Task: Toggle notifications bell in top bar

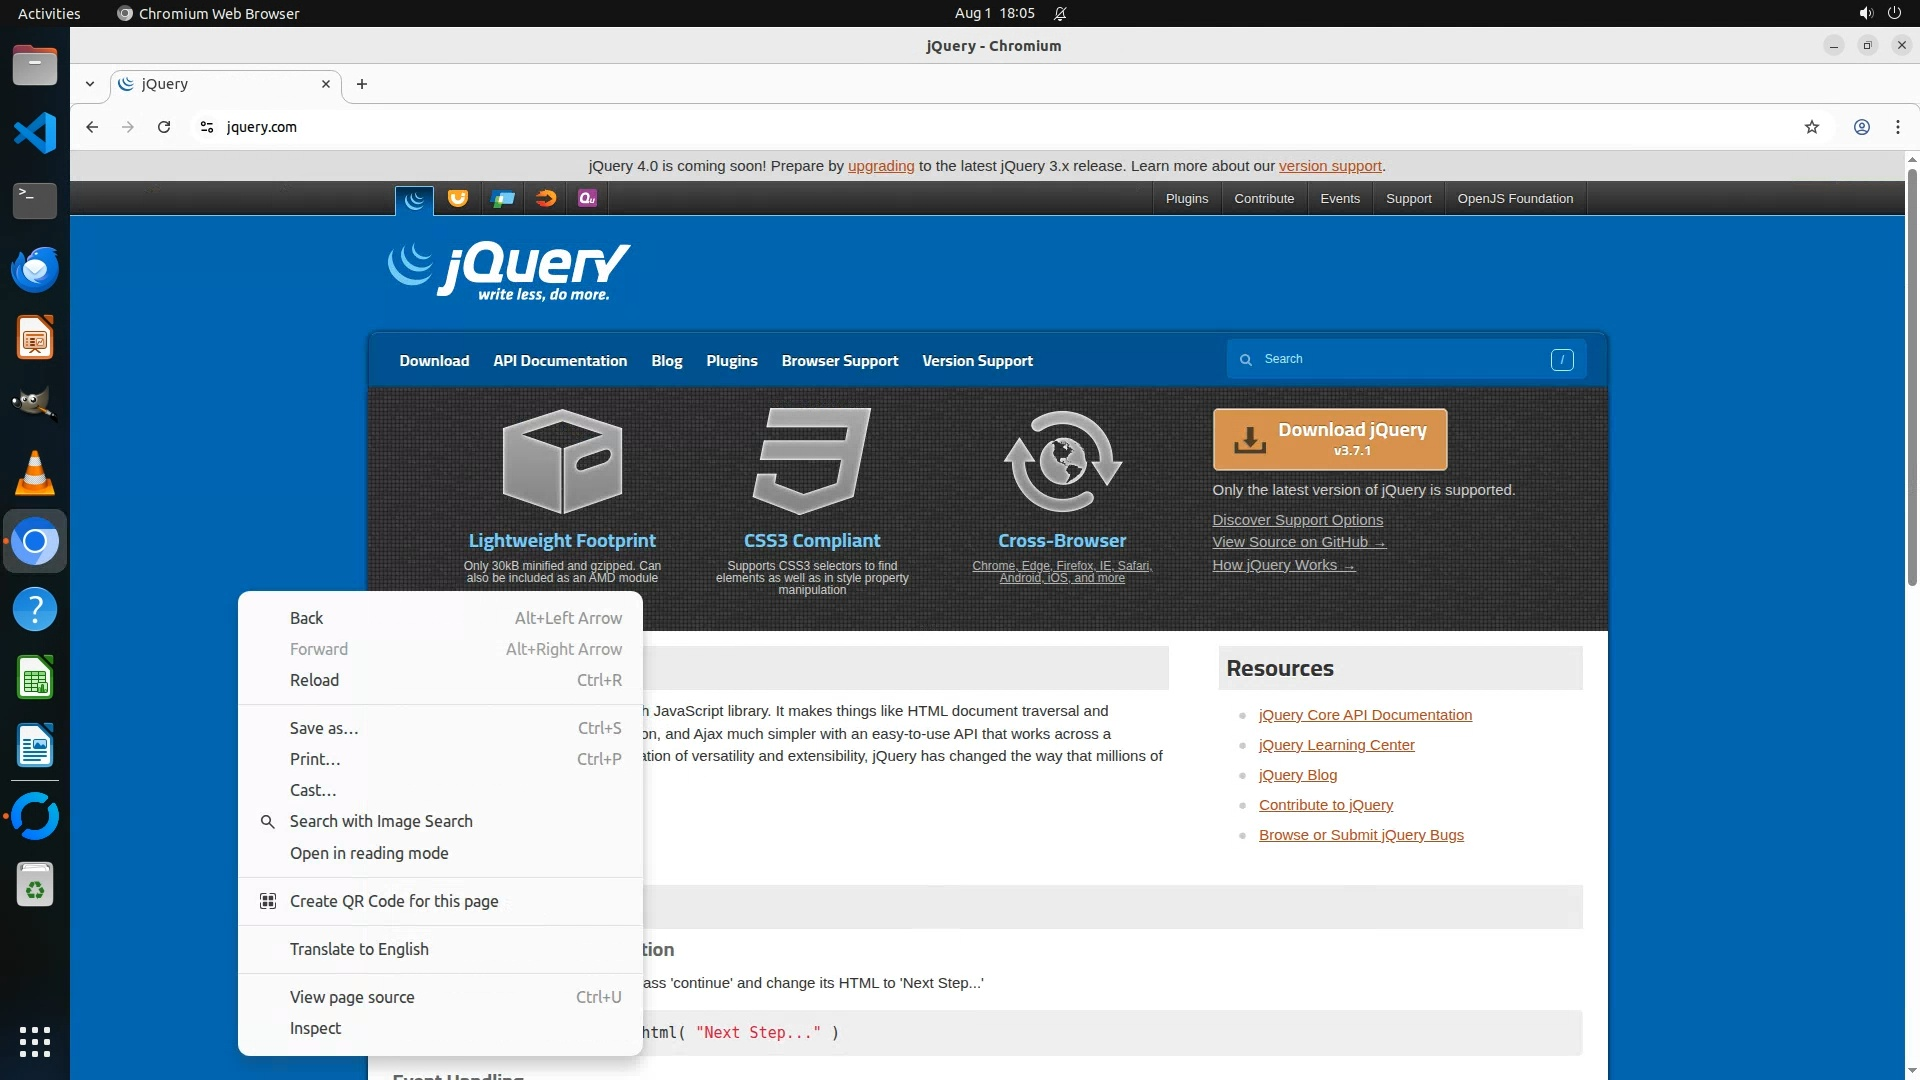Action: tap(1060, 13)
